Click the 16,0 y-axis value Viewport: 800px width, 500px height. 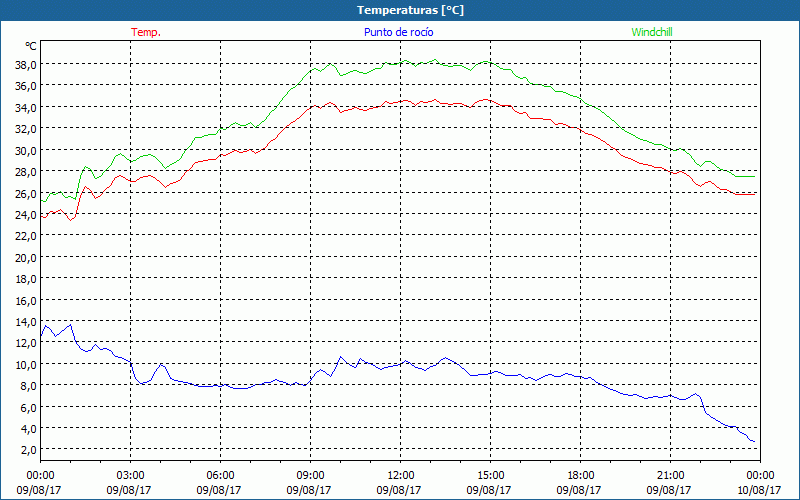click(26, 301)
